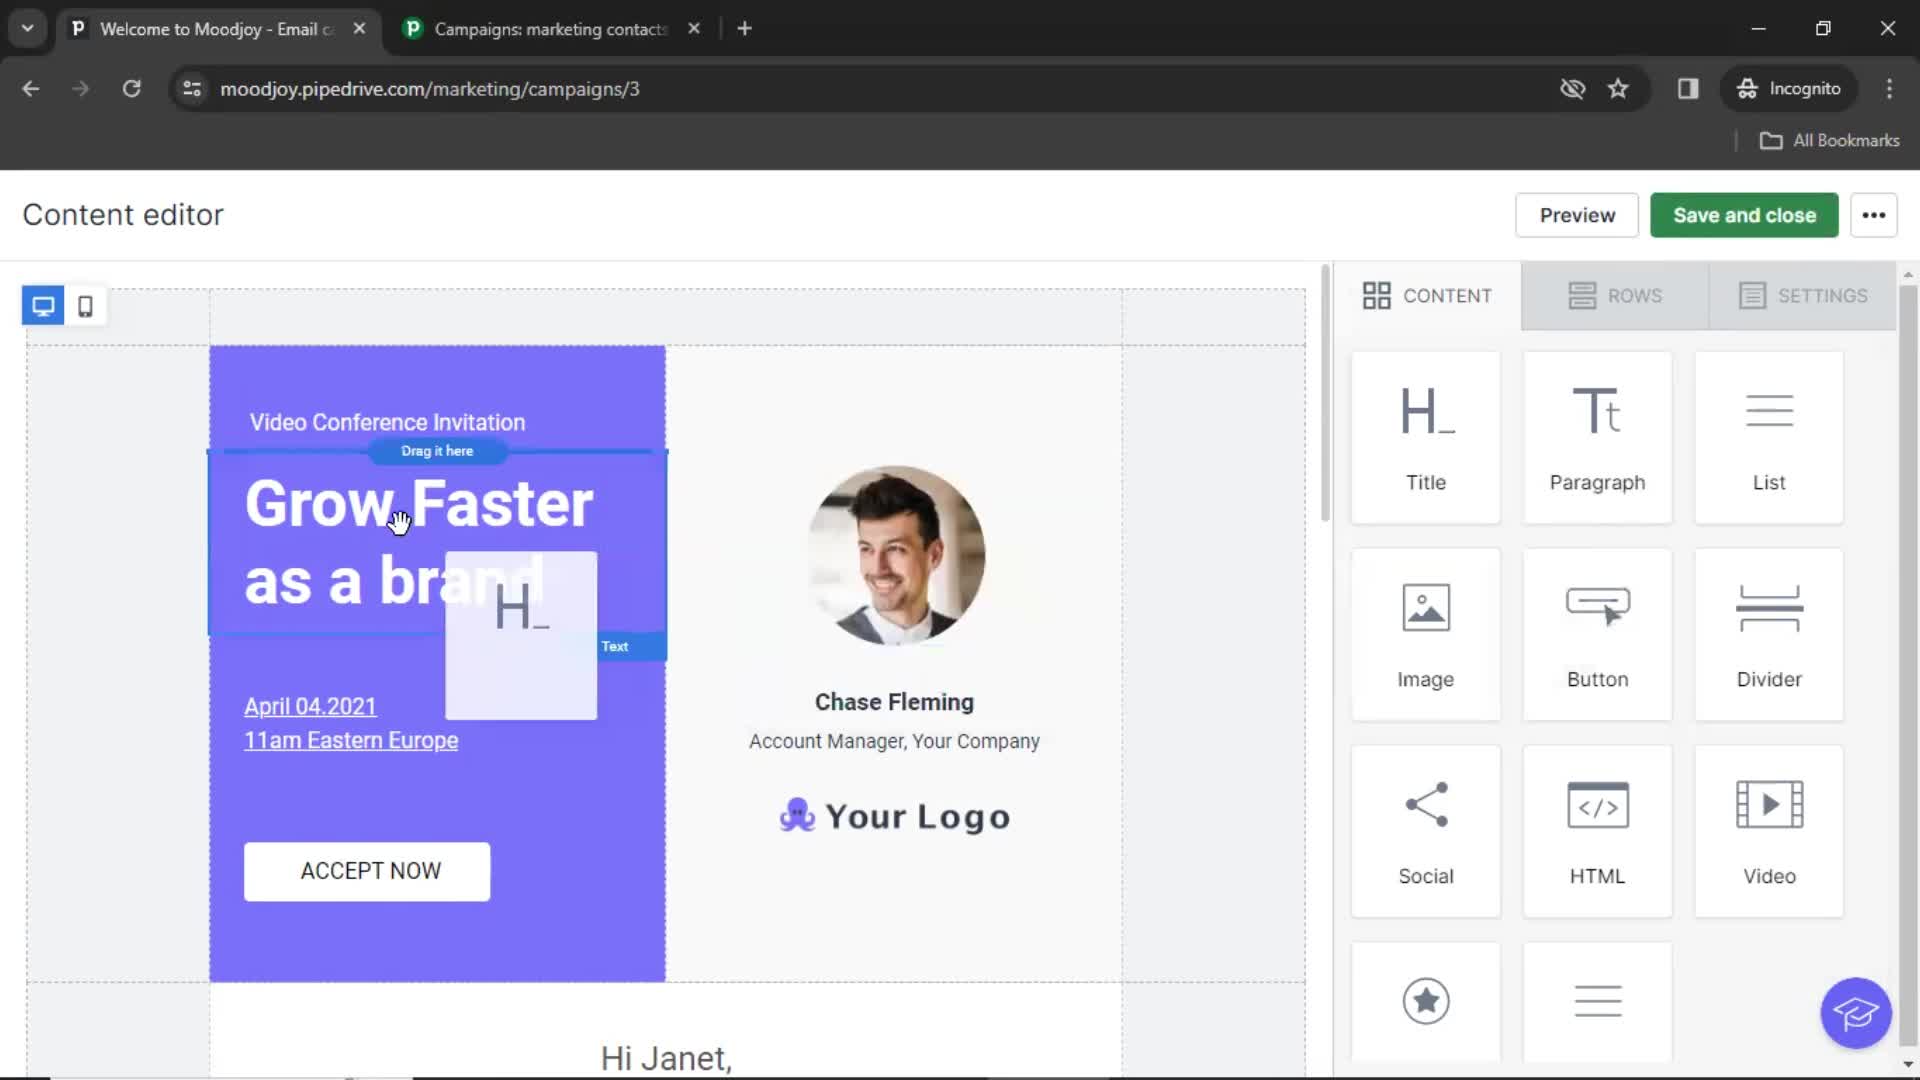Viewport: 1920px width, 1080px height.
Task: Select the Paragraph content block
Action: [1597, 437]
